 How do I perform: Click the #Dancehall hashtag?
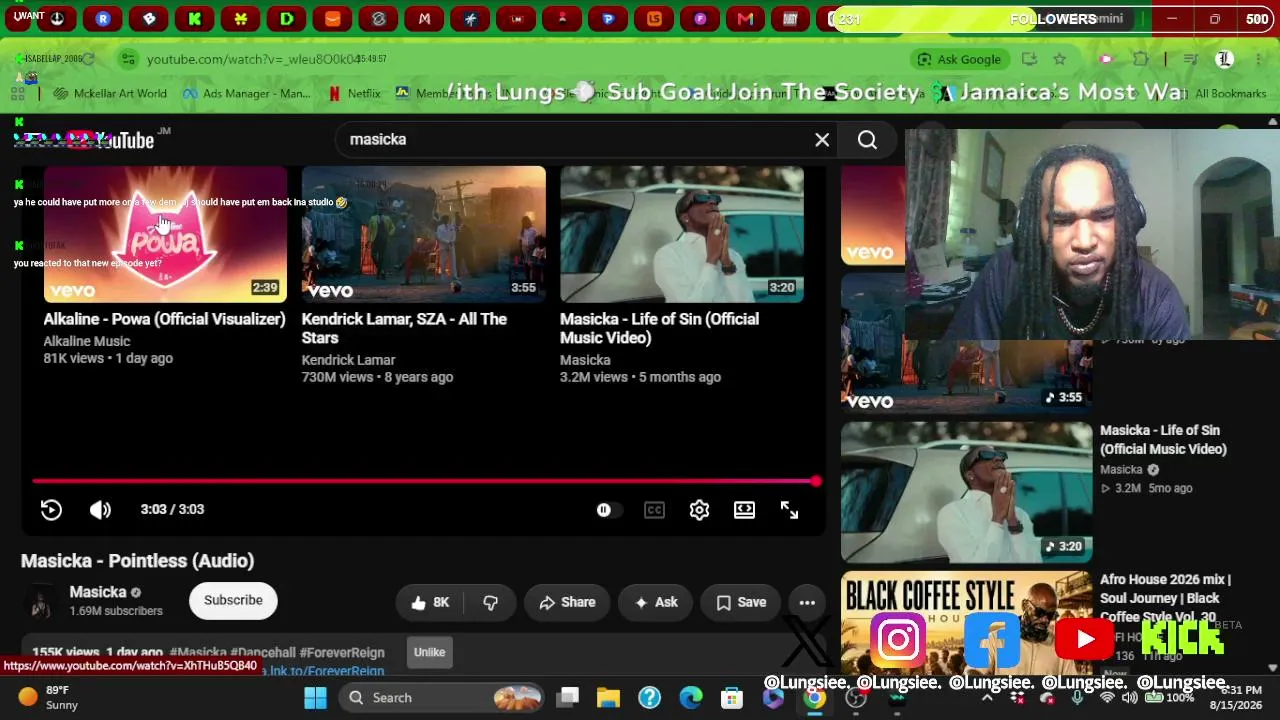[x=263, y=652]
